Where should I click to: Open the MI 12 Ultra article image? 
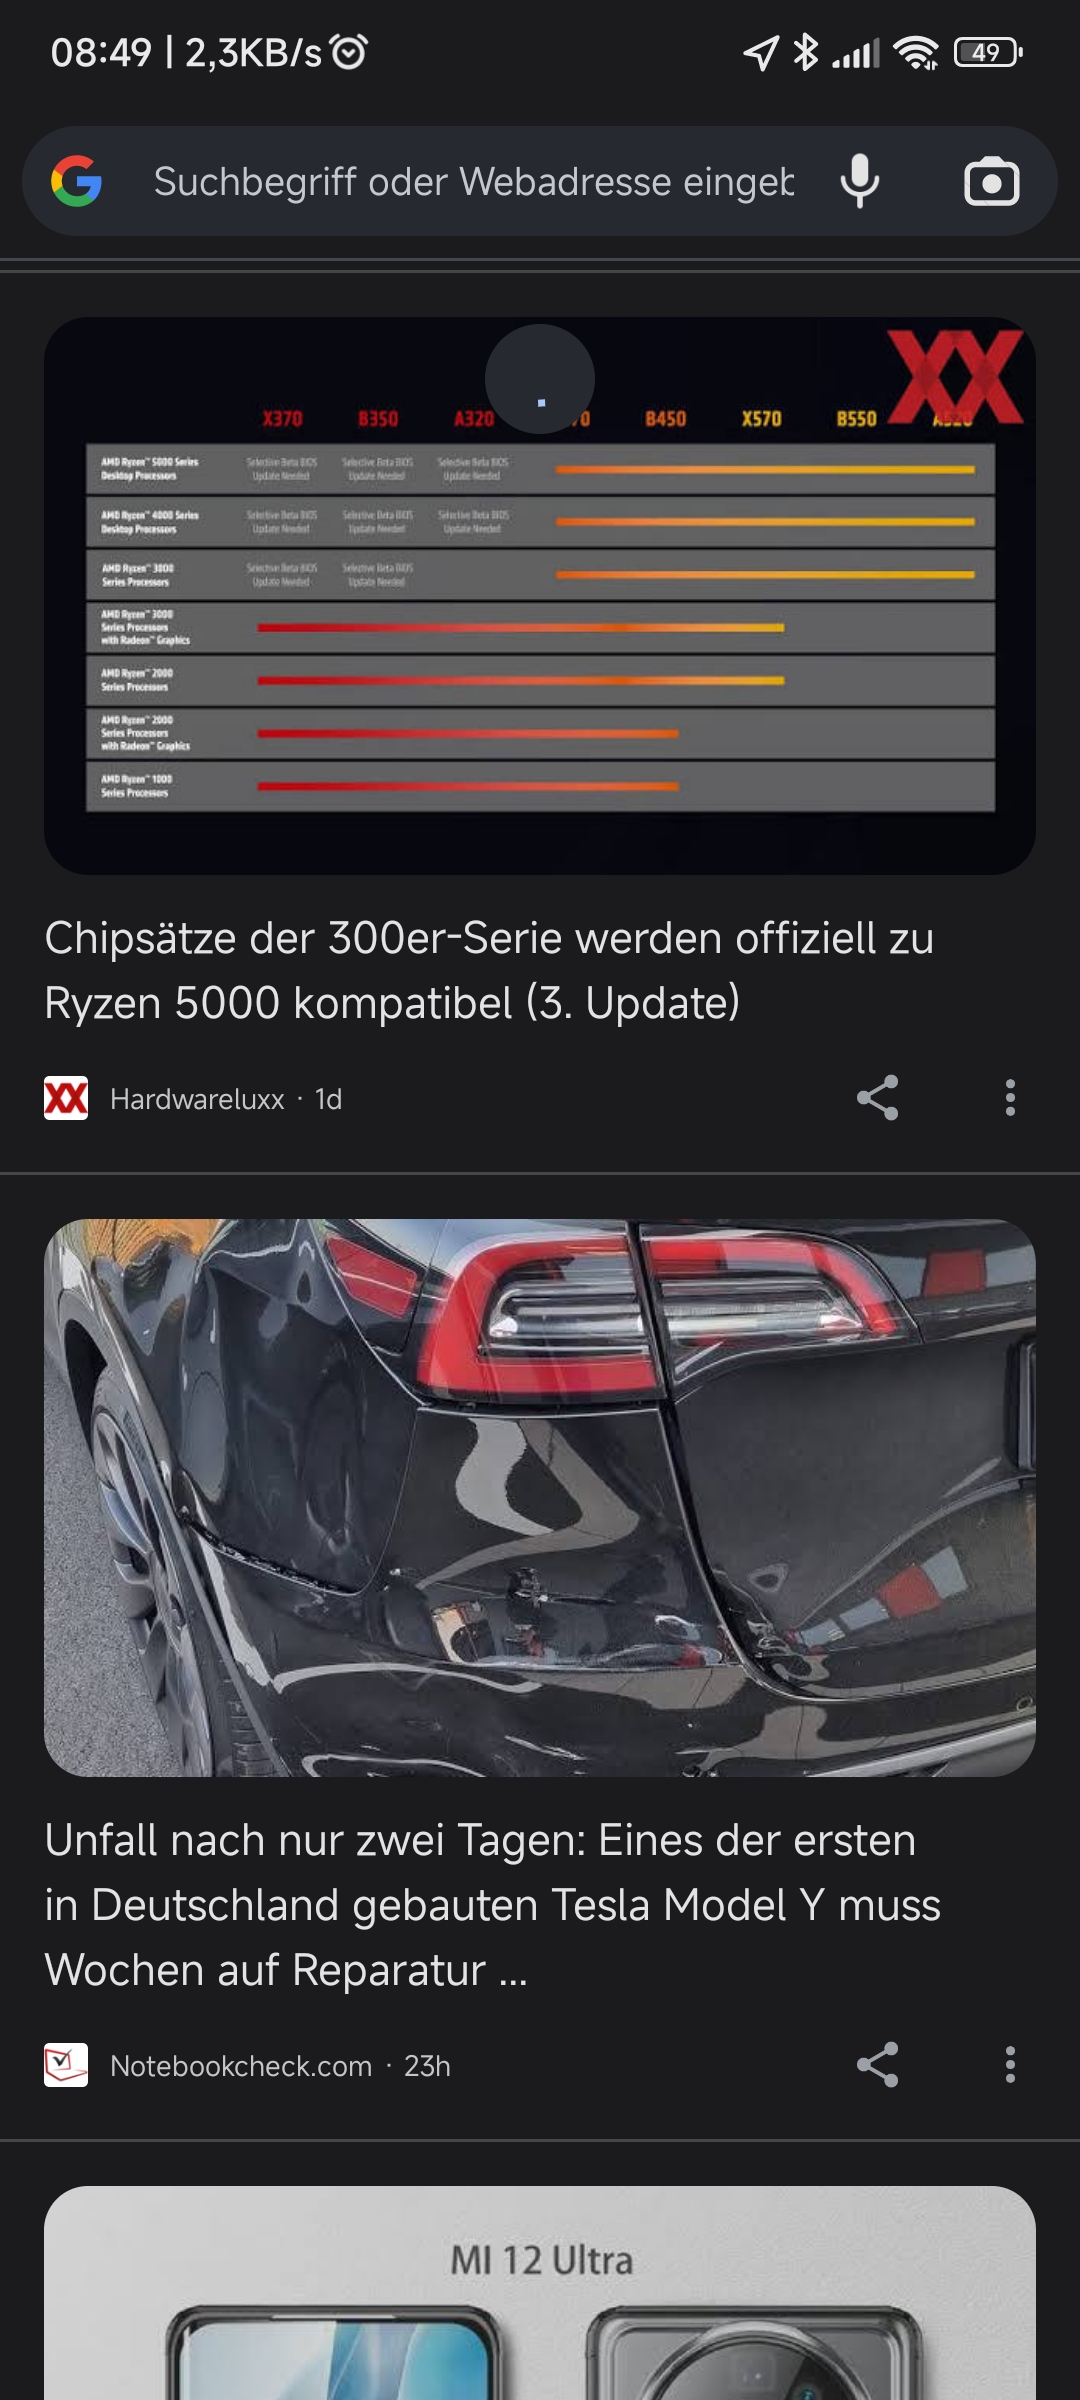540,2293
